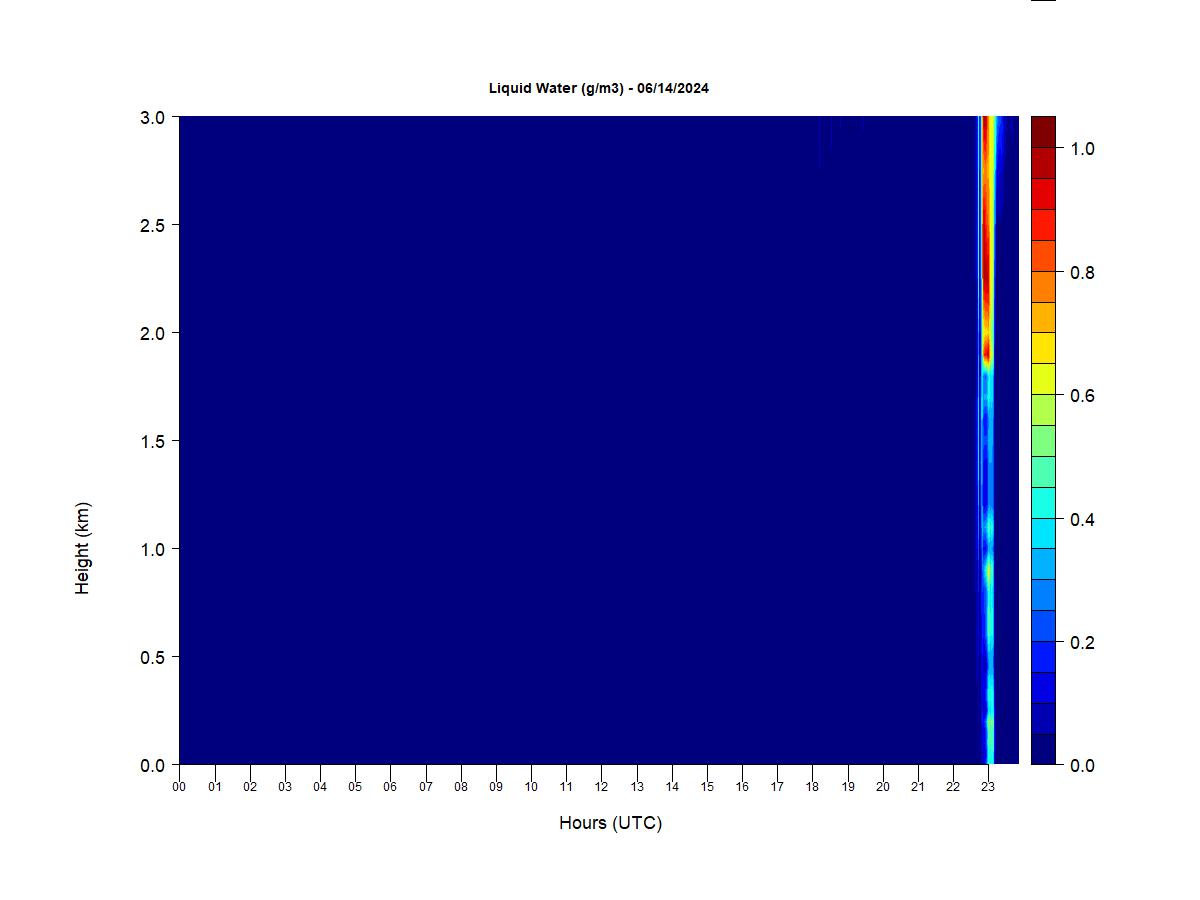Click hour tick label '17'
Viewport: 1200px width, 900px height.
pyautogui.click(x=777, y=786)
